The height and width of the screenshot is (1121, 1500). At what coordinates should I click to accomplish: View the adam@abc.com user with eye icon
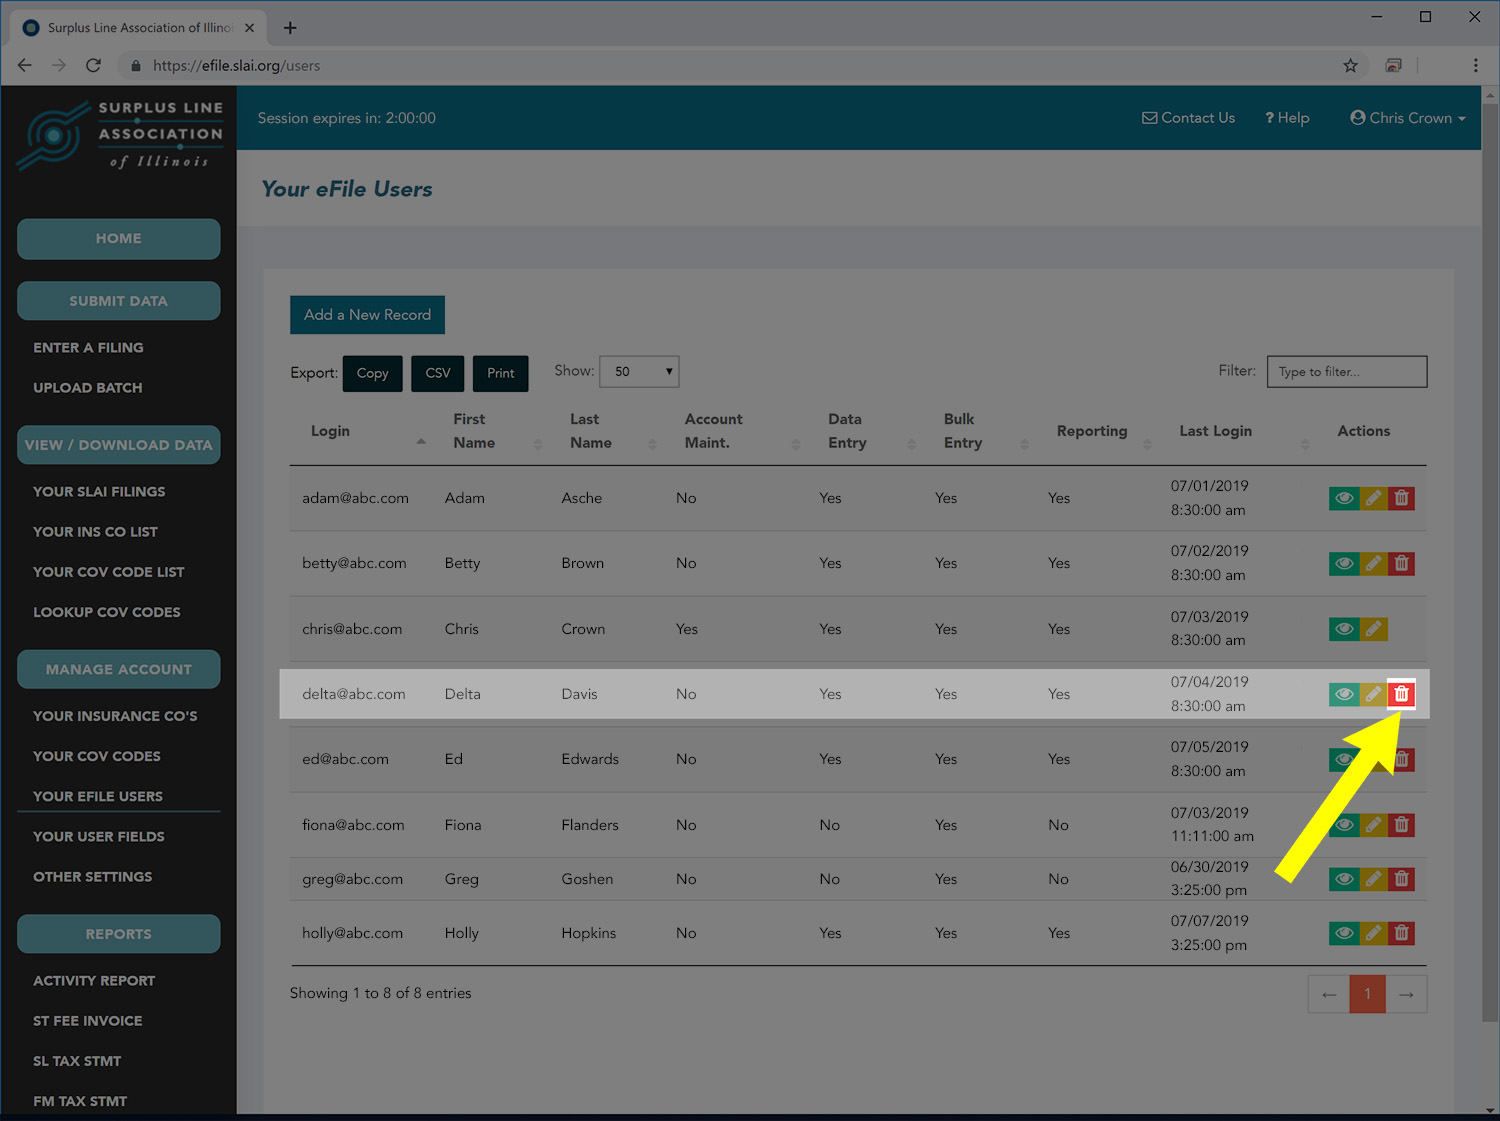1344,498
